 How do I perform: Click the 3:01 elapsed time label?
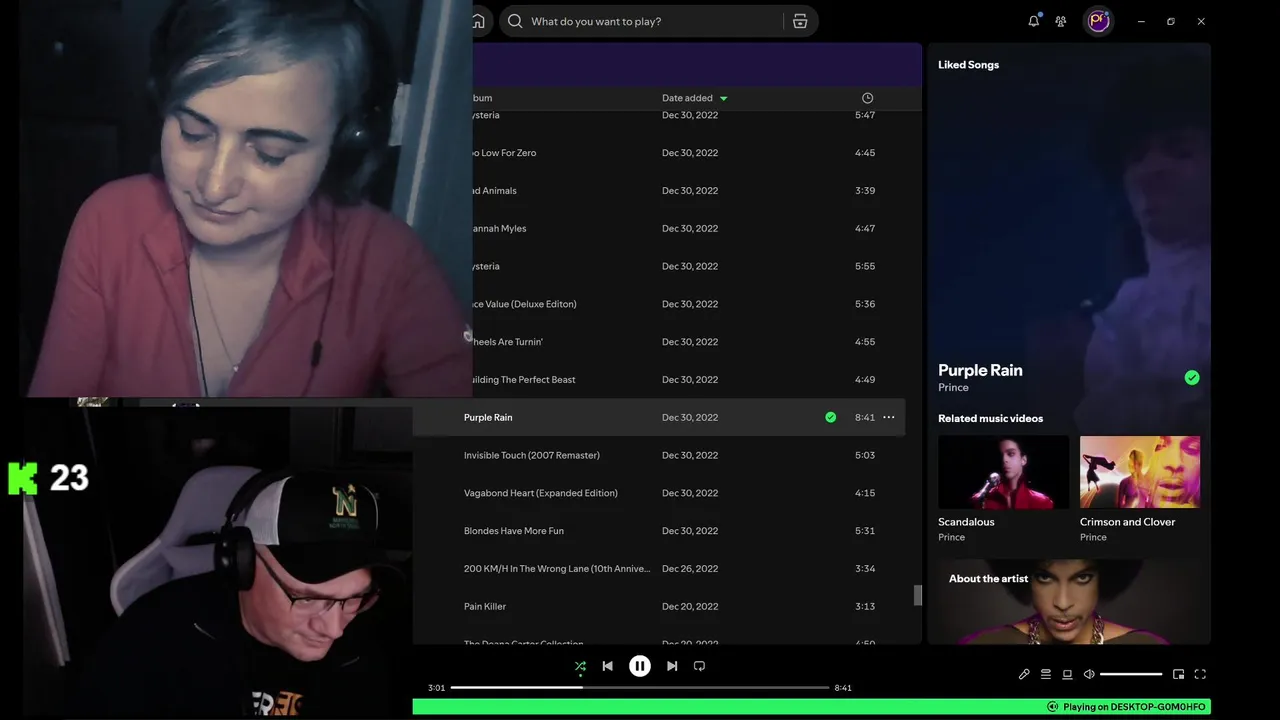pyautogui.click(x=436, y=688)
